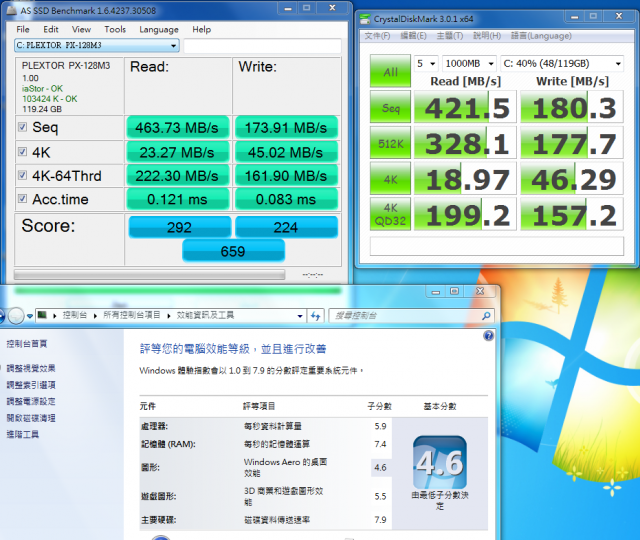Open the navigation history dropdown arrow
The image size is (640, 540).
tap(29, 316)
